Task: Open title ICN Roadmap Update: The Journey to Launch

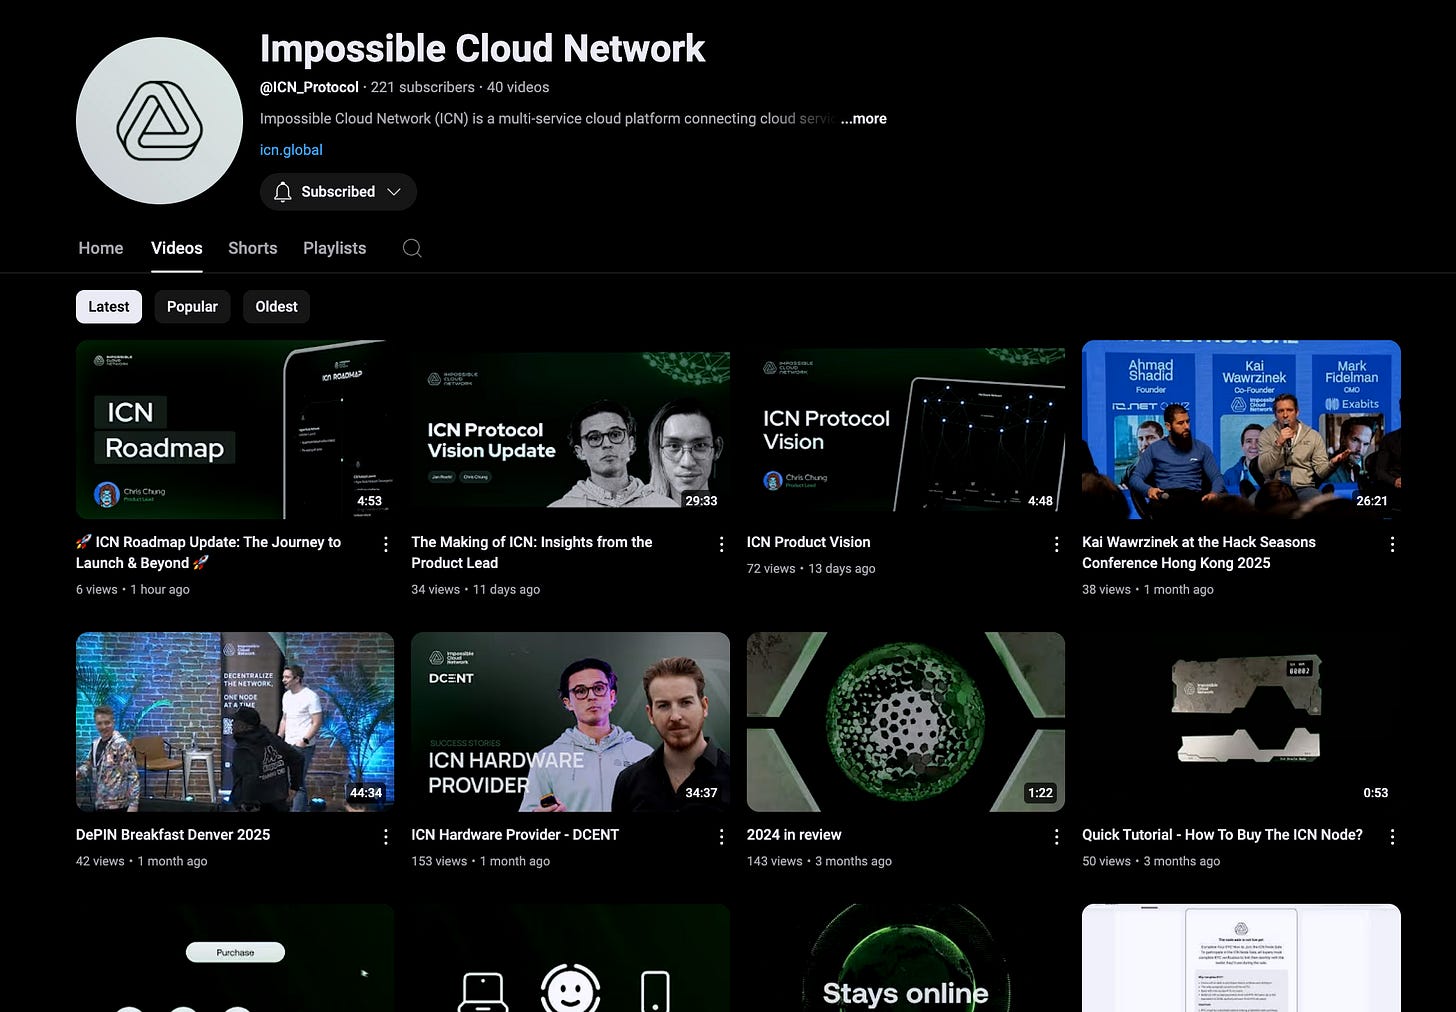Action: (208, 552)
